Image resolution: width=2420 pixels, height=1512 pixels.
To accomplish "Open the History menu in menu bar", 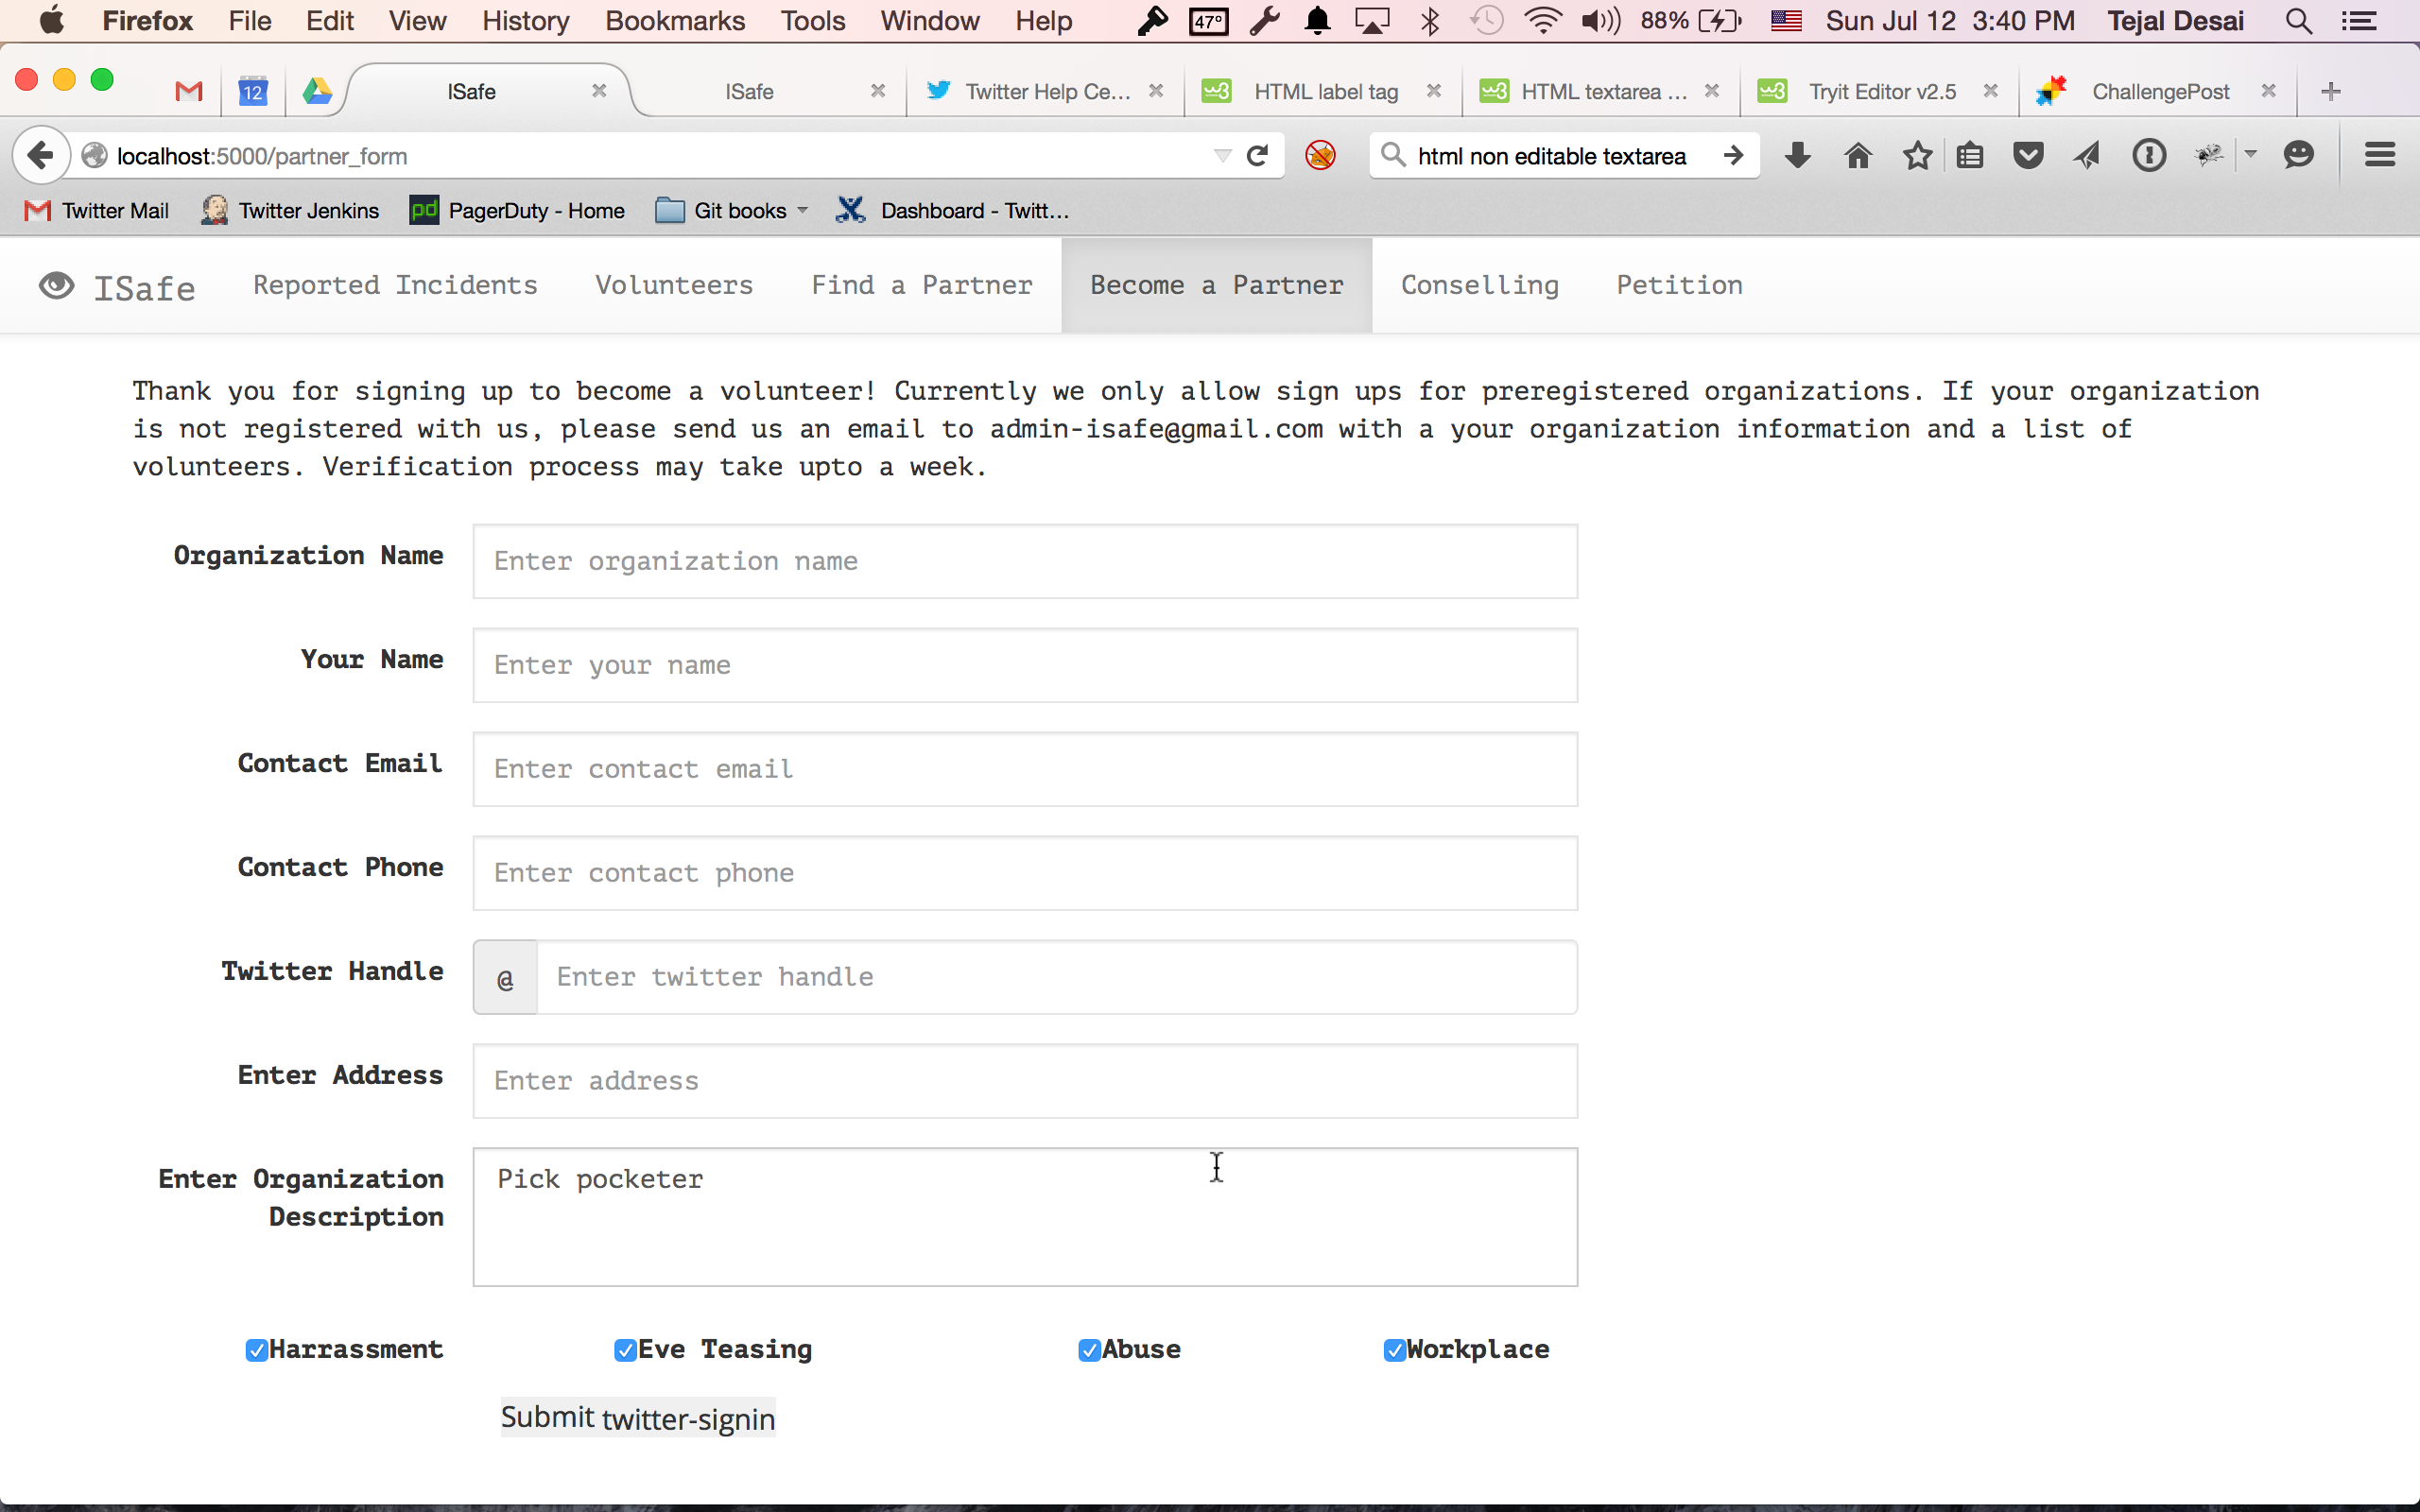I will click(x=525, y=21).
